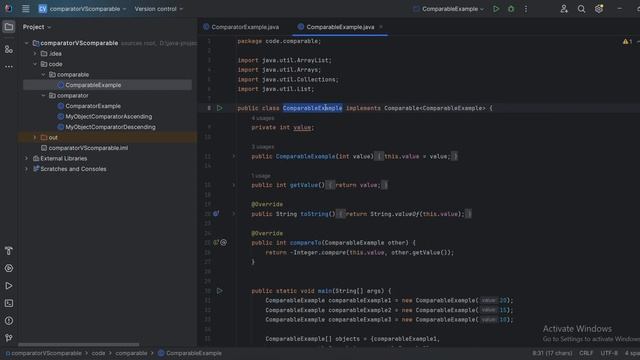The image size is (640, 360).
Task: Open MyObjectComparatorAscending class
Action: pos(109,116)
